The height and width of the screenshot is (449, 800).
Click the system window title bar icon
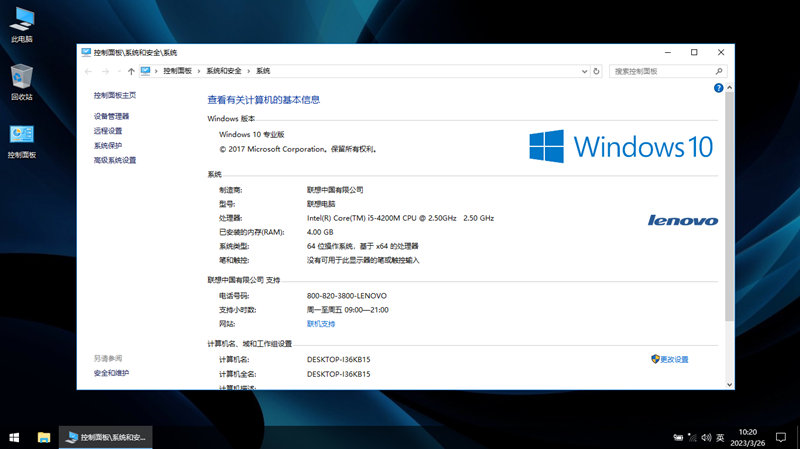pos(86,52)
